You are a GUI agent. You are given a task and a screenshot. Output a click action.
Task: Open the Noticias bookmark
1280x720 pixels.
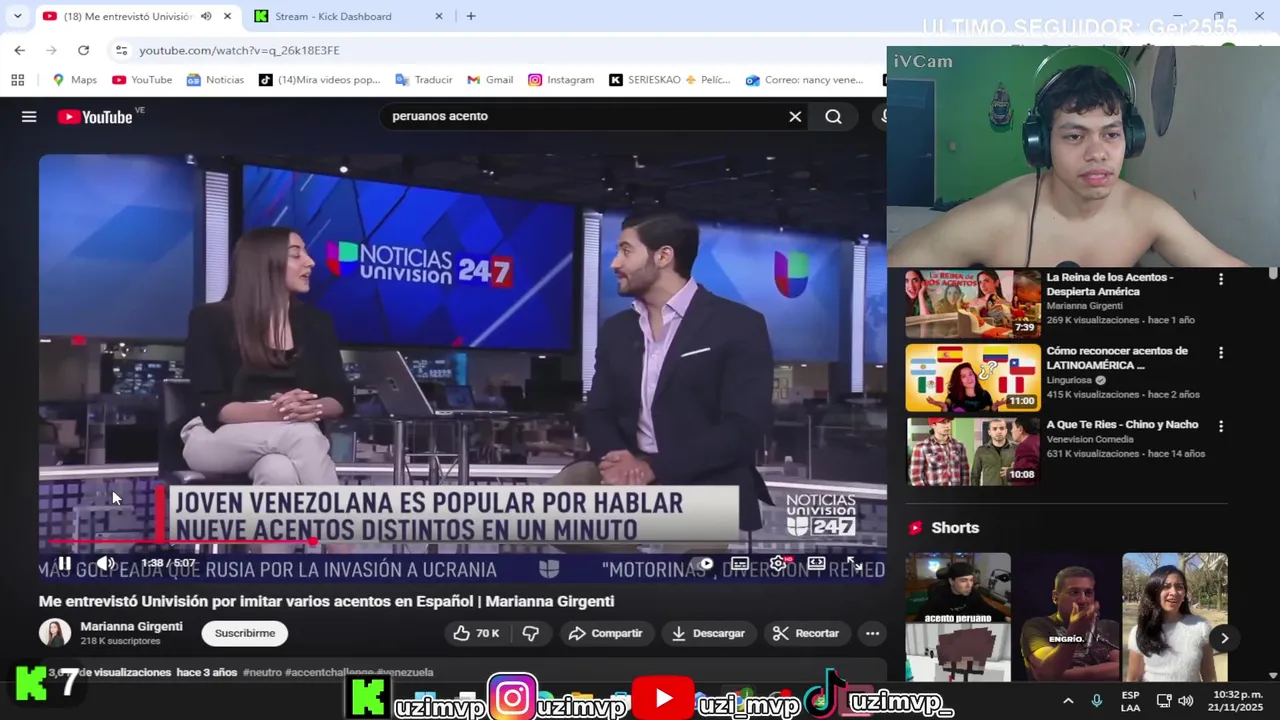click(x=215, y=80)
